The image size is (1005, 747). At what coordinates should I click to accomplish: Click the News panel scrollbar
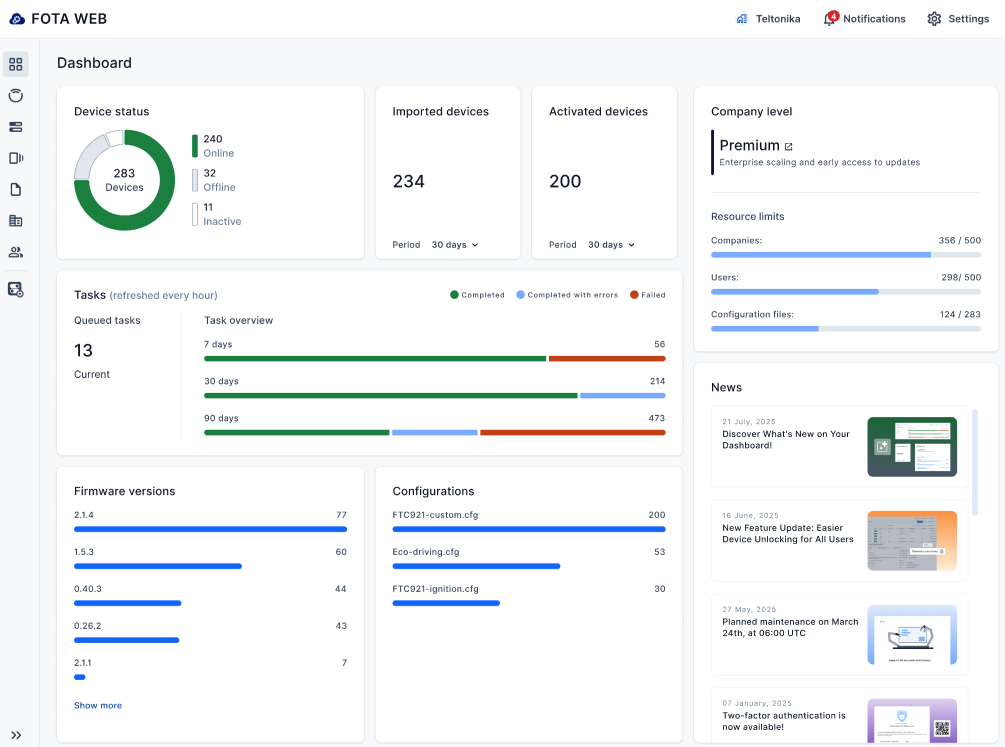(975, 460)
